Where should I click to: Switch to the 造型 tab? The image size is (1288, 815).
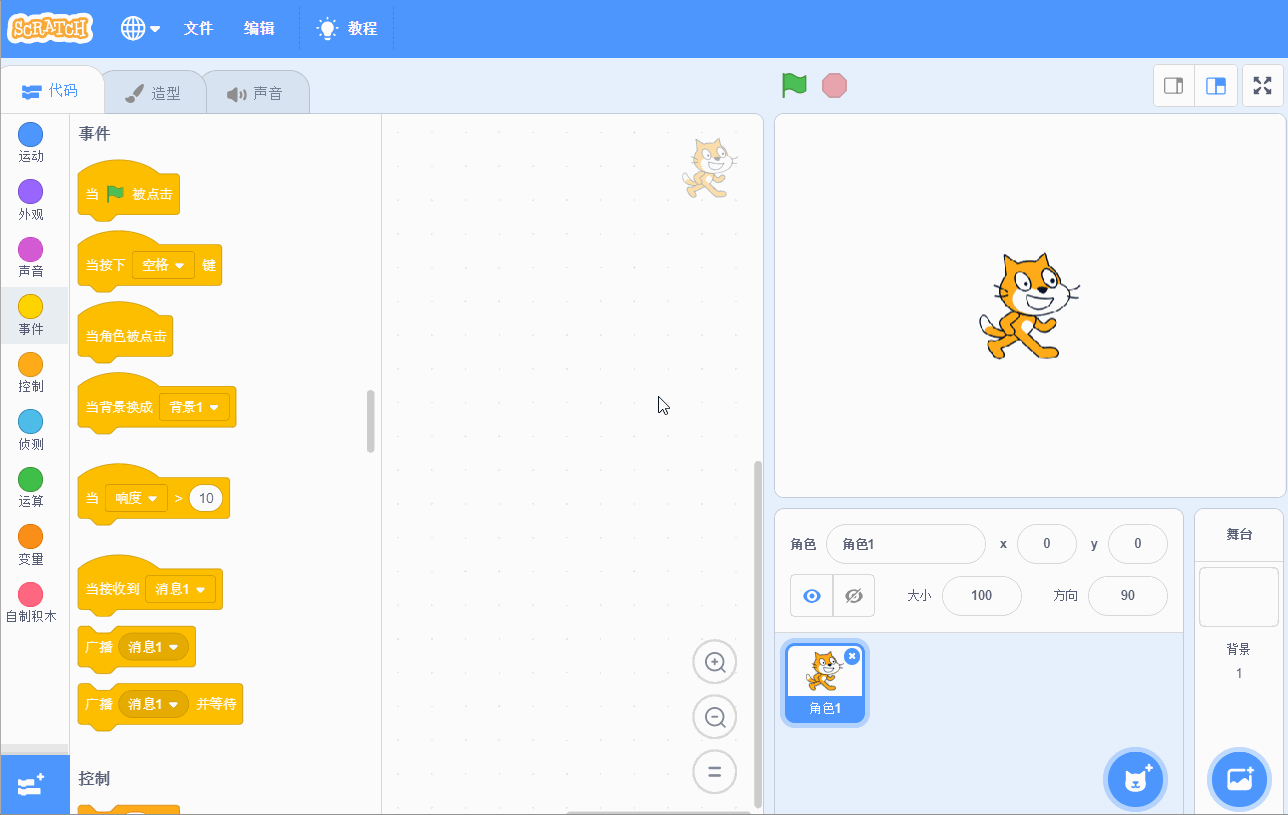tap(153, 93)
